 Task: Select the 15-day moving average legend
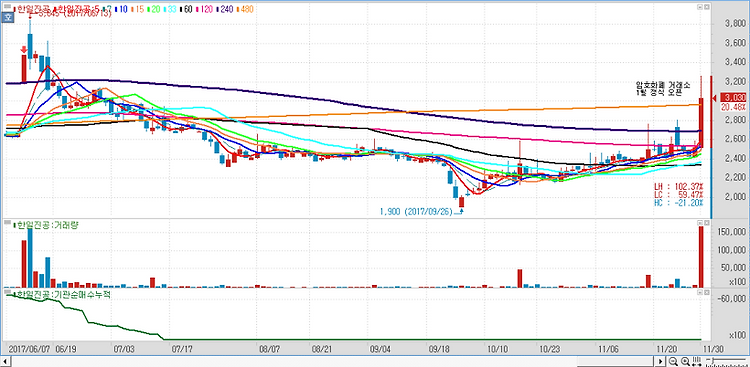[x=137, y=9]
